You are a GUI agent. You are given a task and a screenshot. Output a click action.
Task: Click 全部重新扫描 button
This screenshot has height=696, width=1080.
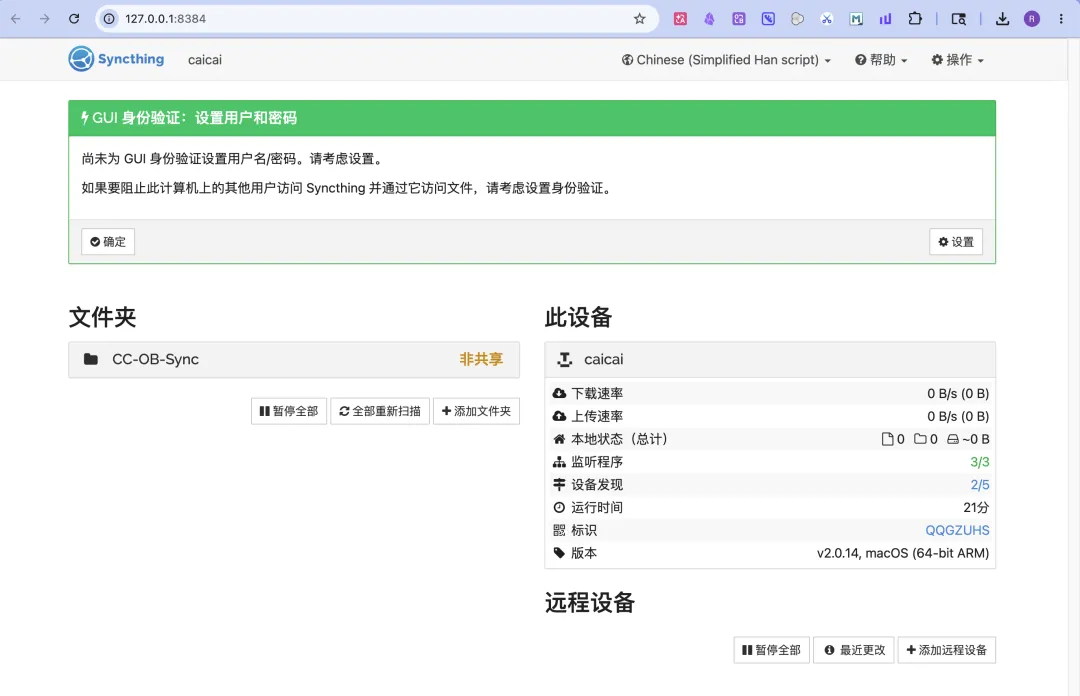[x=380, y=411]
